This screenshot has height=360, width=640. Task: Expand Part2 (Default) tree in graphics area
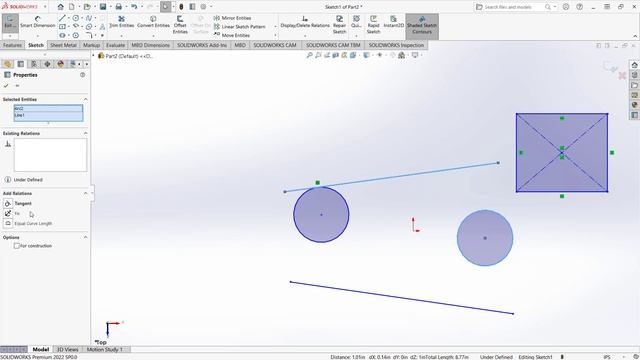pos(93,56)
